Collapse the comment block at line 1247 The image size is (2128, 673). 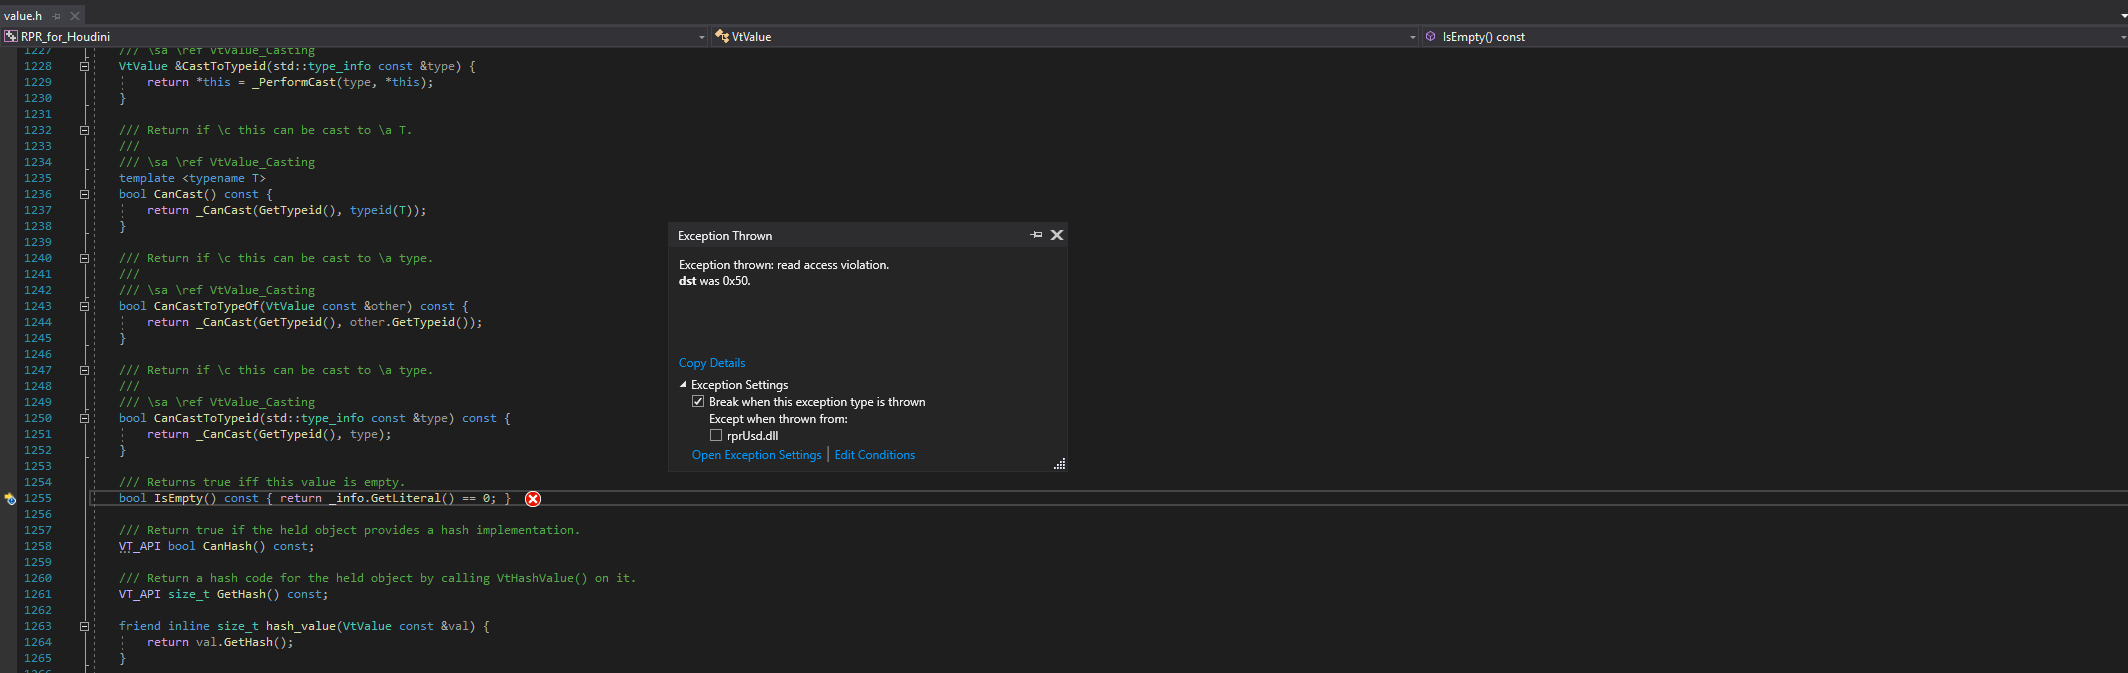coord(84,370)
